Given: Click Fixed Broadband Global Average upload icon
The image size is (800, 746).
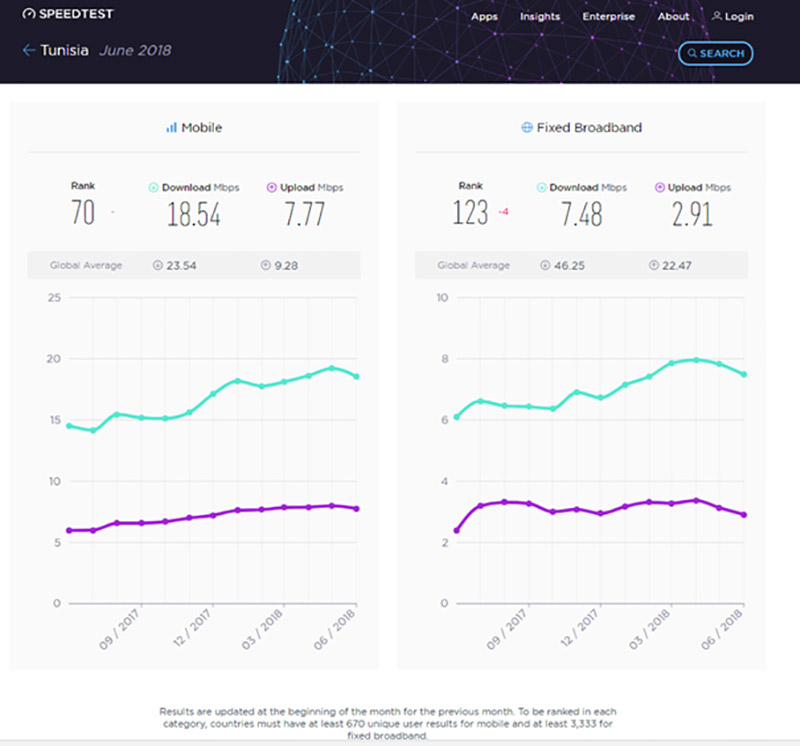Looking at the screenshot, I should click(x=654, y=265).
